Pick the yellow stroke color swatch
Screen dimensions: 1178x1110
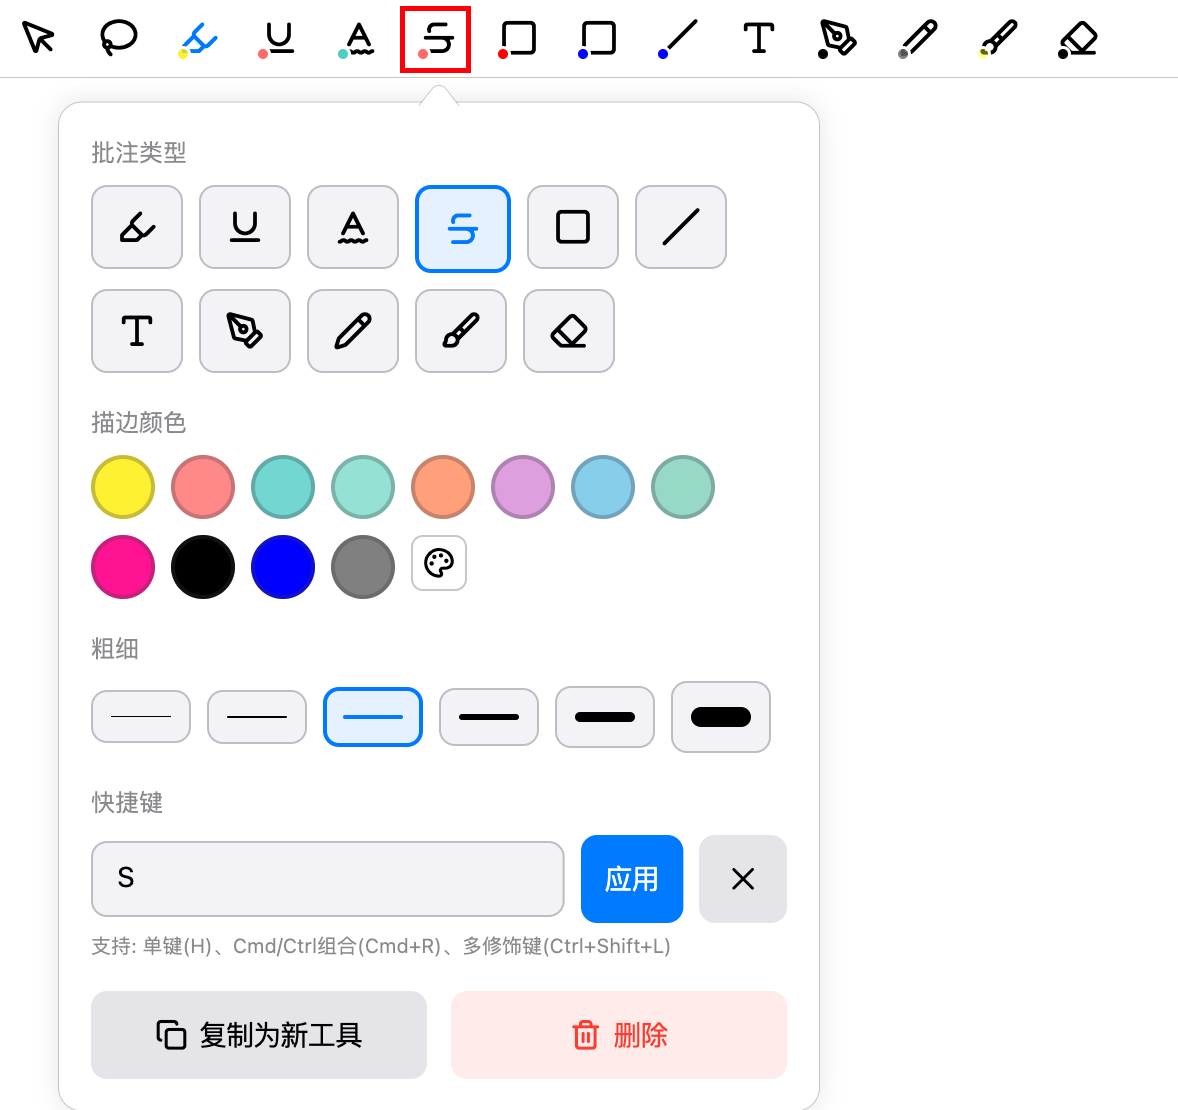[x=123, y=487]
